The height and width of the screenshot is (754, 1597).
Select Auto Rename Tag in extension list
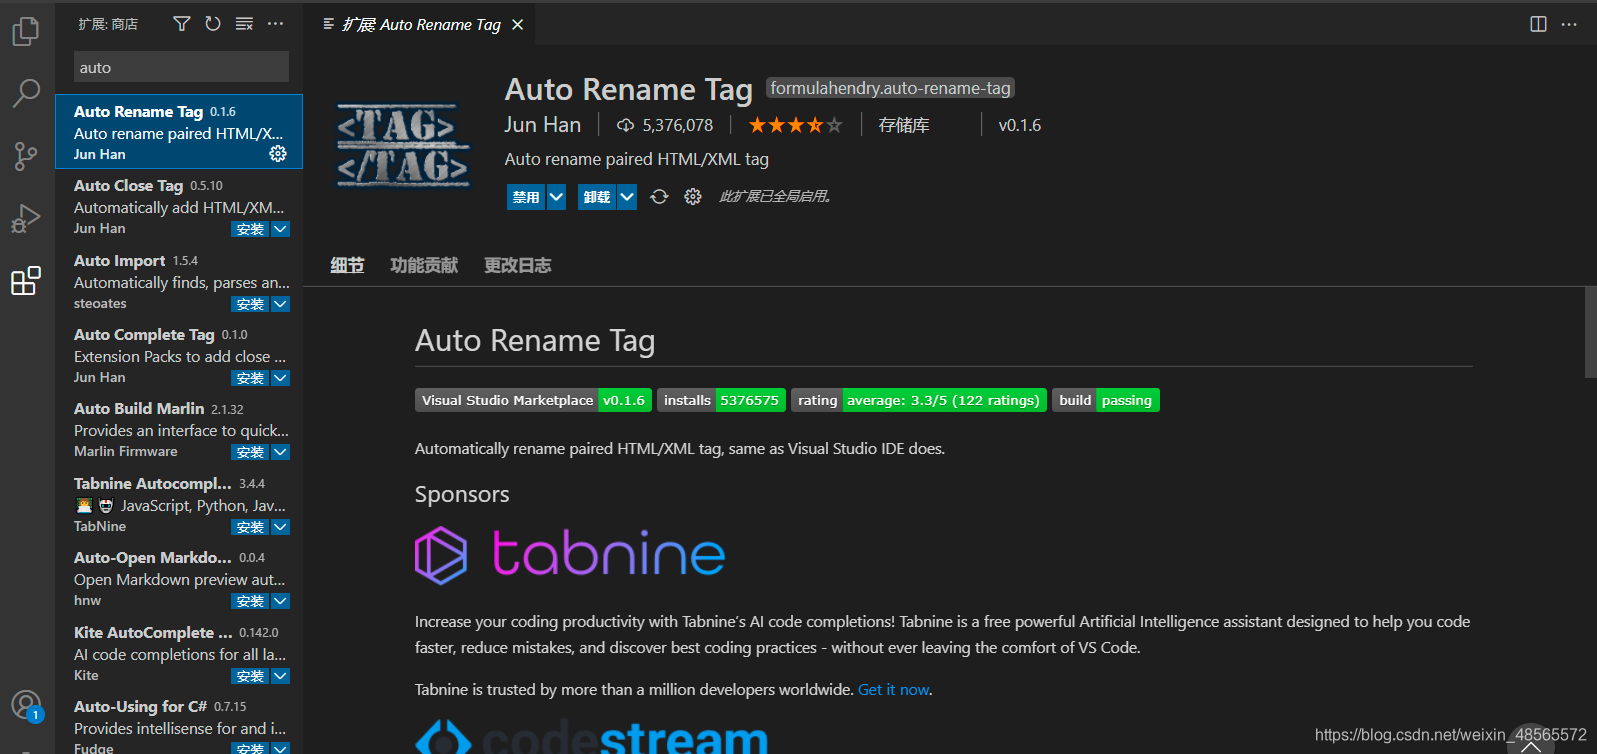point(179,132)
